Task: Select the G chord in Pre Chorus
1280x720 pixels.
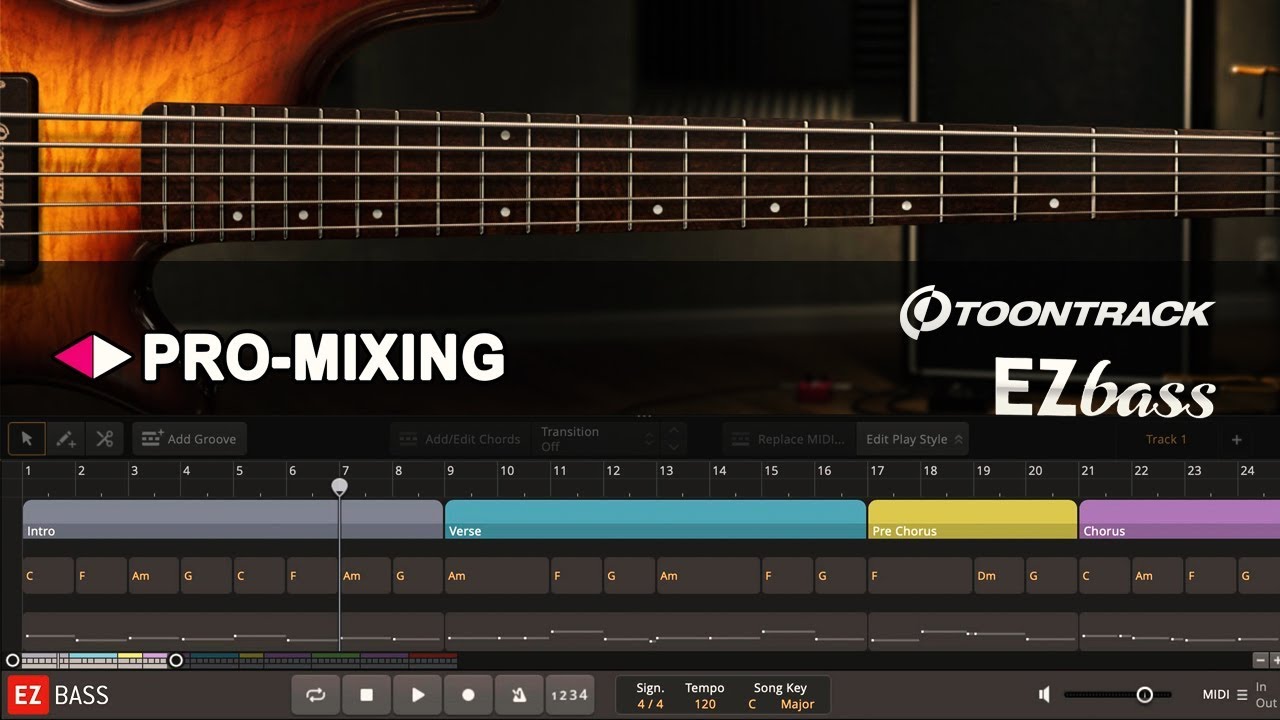Action: pos(1051,576)
